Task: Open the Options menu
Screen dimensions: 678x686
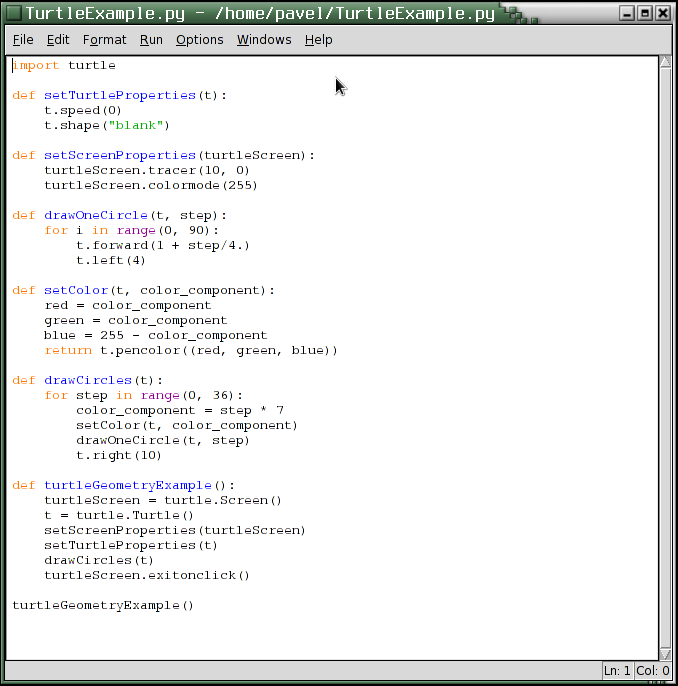Action: (x=199, y=40)
